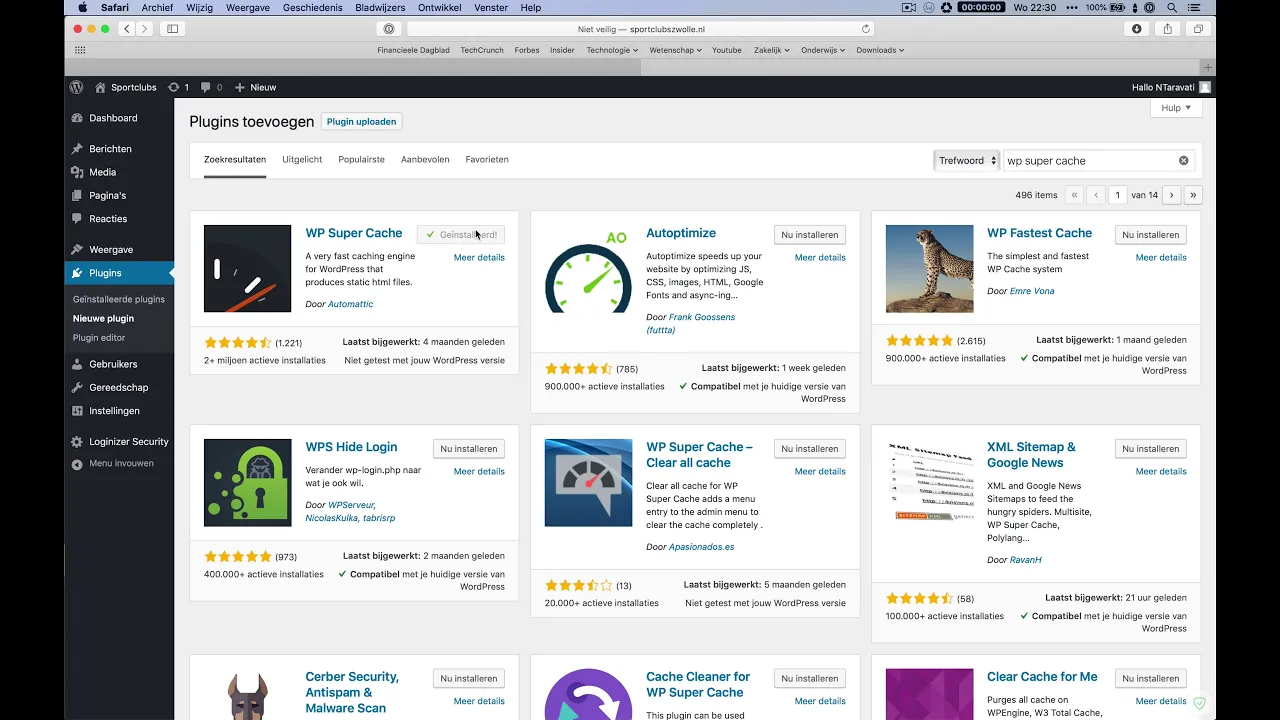Open the Onderwijs bookmarks folder dropdown

click(x=822, y=50)
